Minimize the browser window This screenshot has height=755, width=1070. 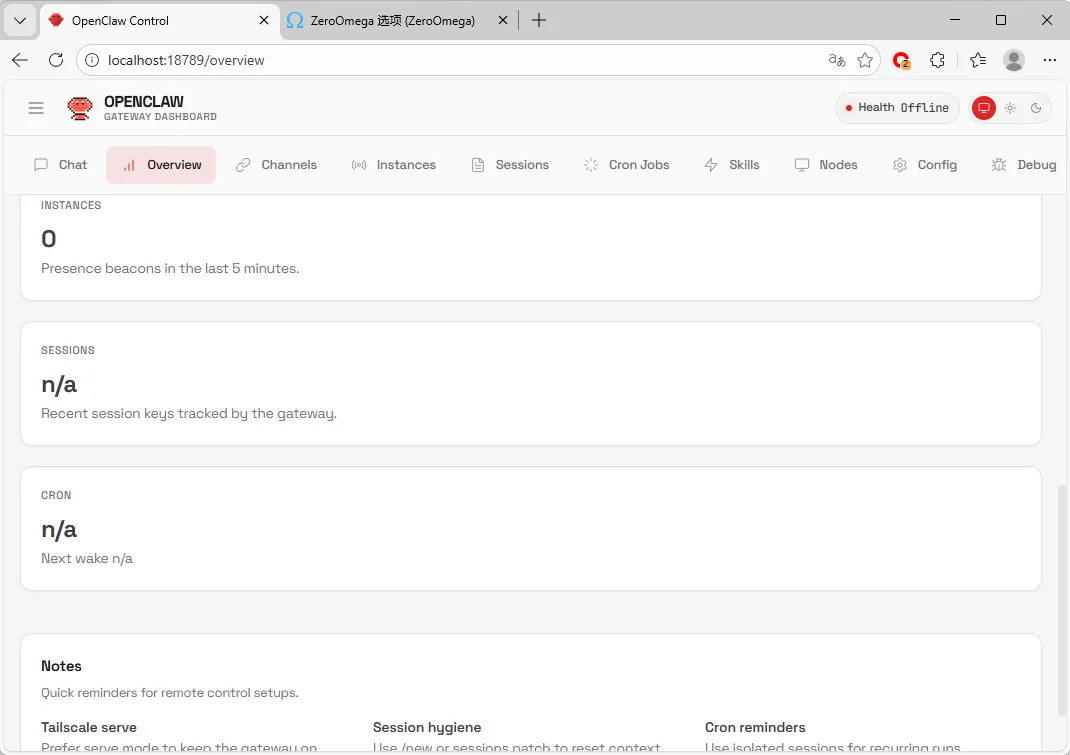pos(955,20)
